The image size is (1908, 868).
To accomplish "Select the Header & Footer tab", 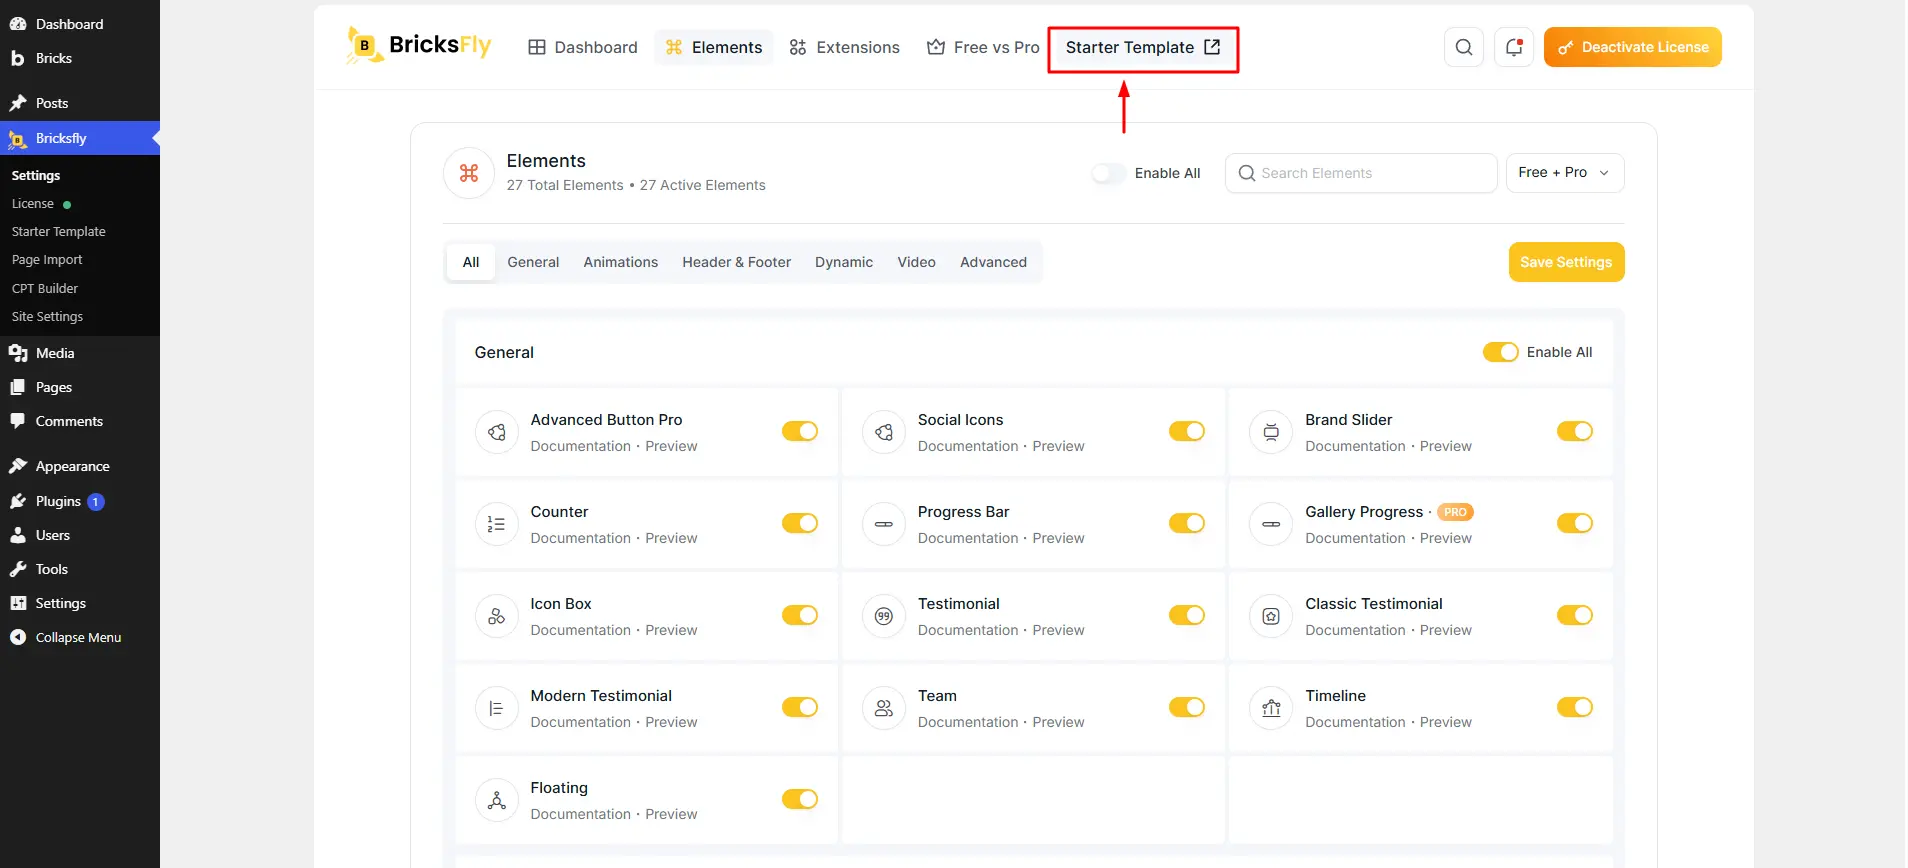I will [x=737, y=262].
